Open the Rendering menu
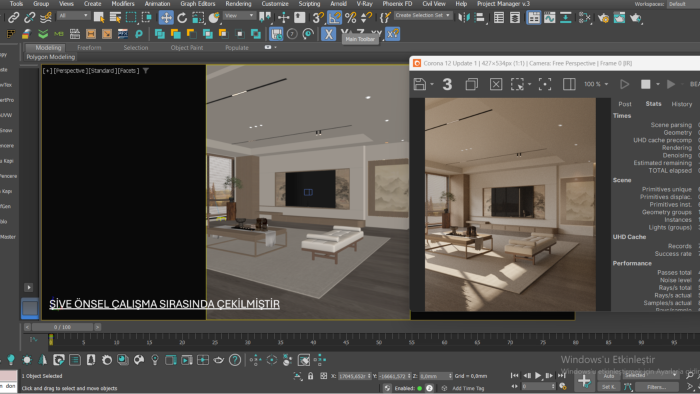The image size is (700, 394). pyautogui.click(x=238, y=4)
